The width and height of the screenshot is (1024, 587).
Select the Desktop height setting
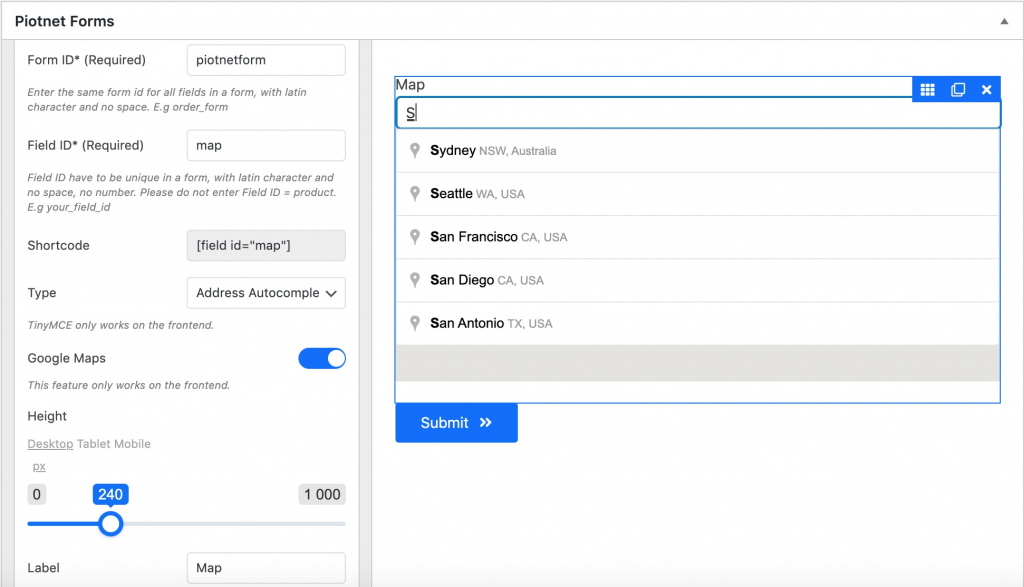tap(50, 443)
